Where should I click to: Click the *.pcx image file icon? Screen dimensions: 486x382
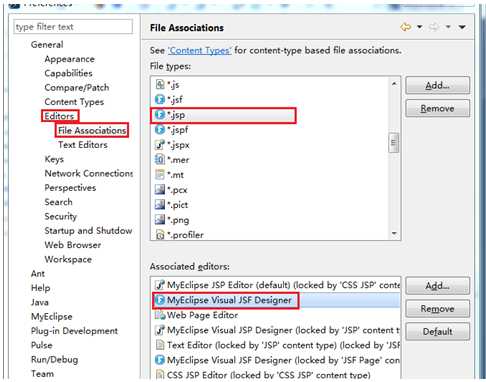tap(160, 189)
